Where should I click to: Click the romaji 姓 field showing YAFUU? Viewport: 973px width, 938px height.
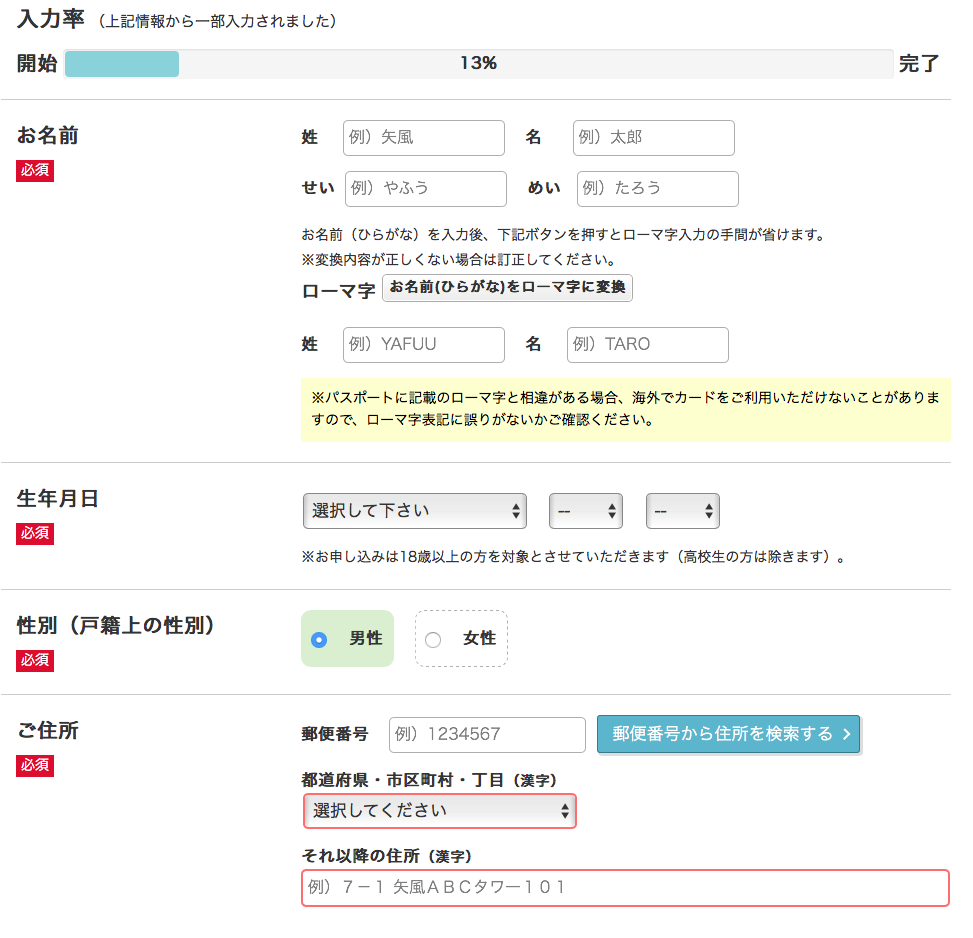pyautogui.click(x=423, y=345)
